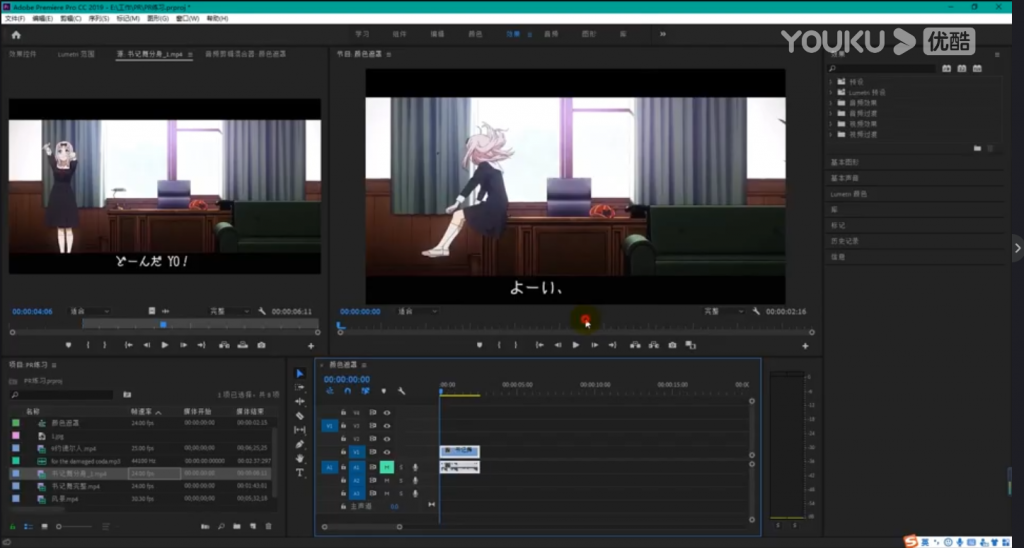Open the 编辑(E) menu
This screenshot has width=1024, height=548.
coord(42,19)
